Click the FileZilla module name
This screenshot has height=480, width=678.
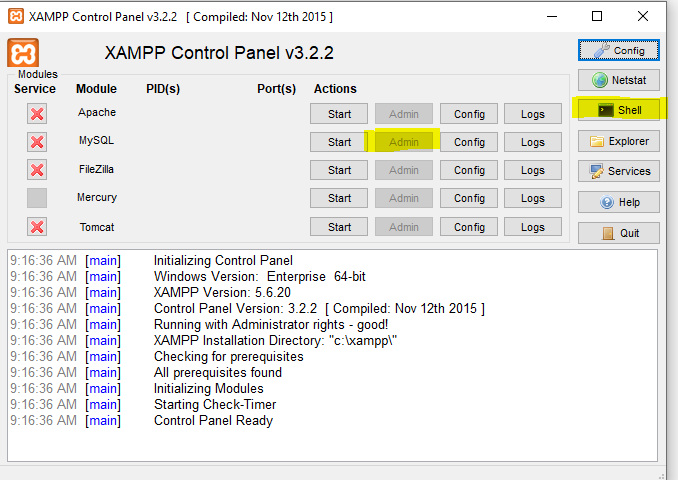pyautogui.click(x=96, y=169)
